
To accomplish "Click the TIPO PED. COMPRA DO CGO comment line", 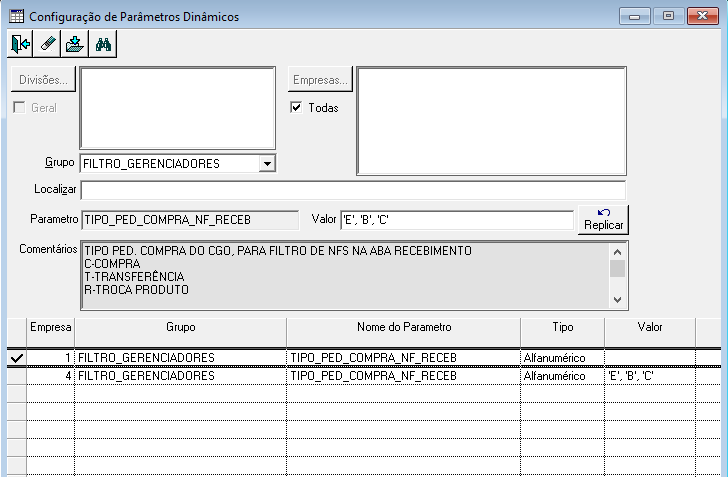I will click(x=278, y=251).
